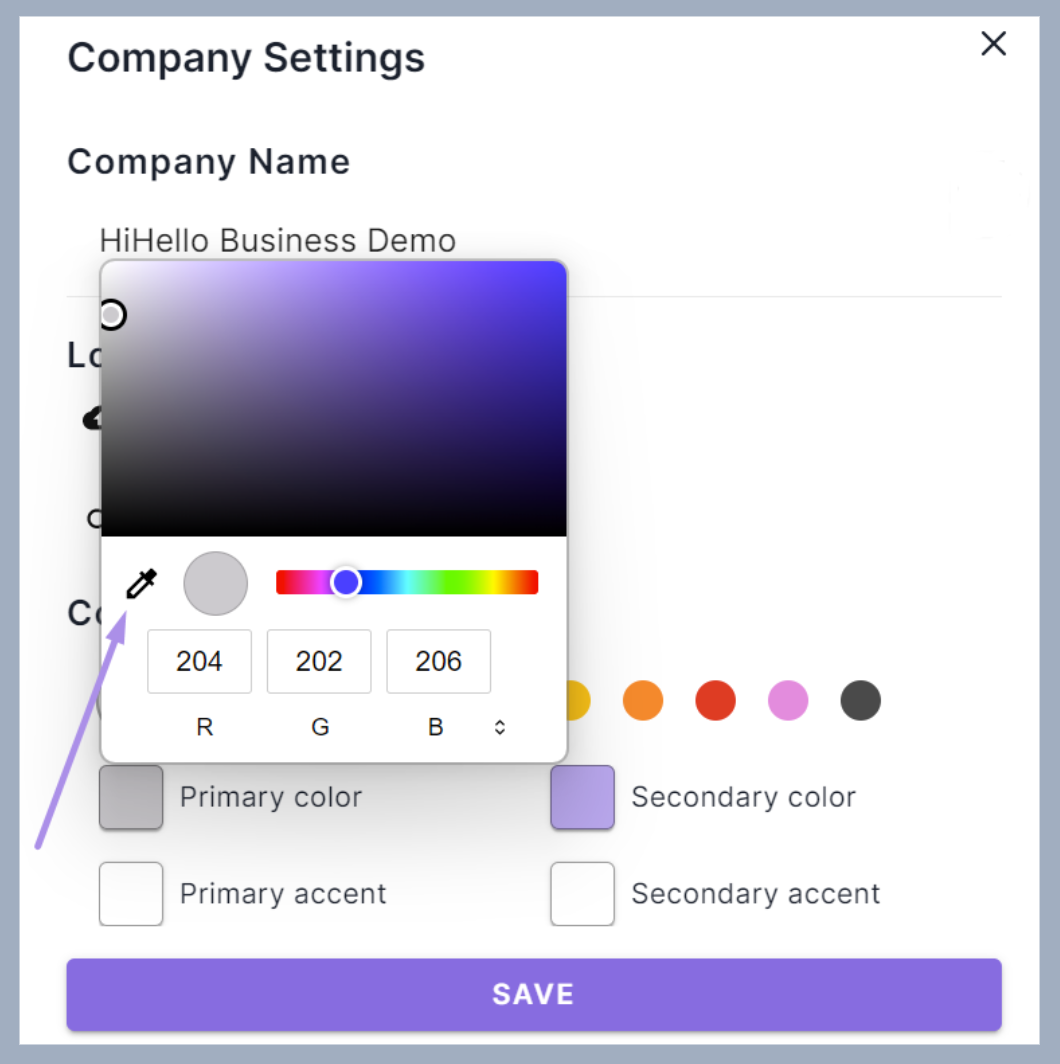Choose the pink preset color circle

click(x=788, y=700)
